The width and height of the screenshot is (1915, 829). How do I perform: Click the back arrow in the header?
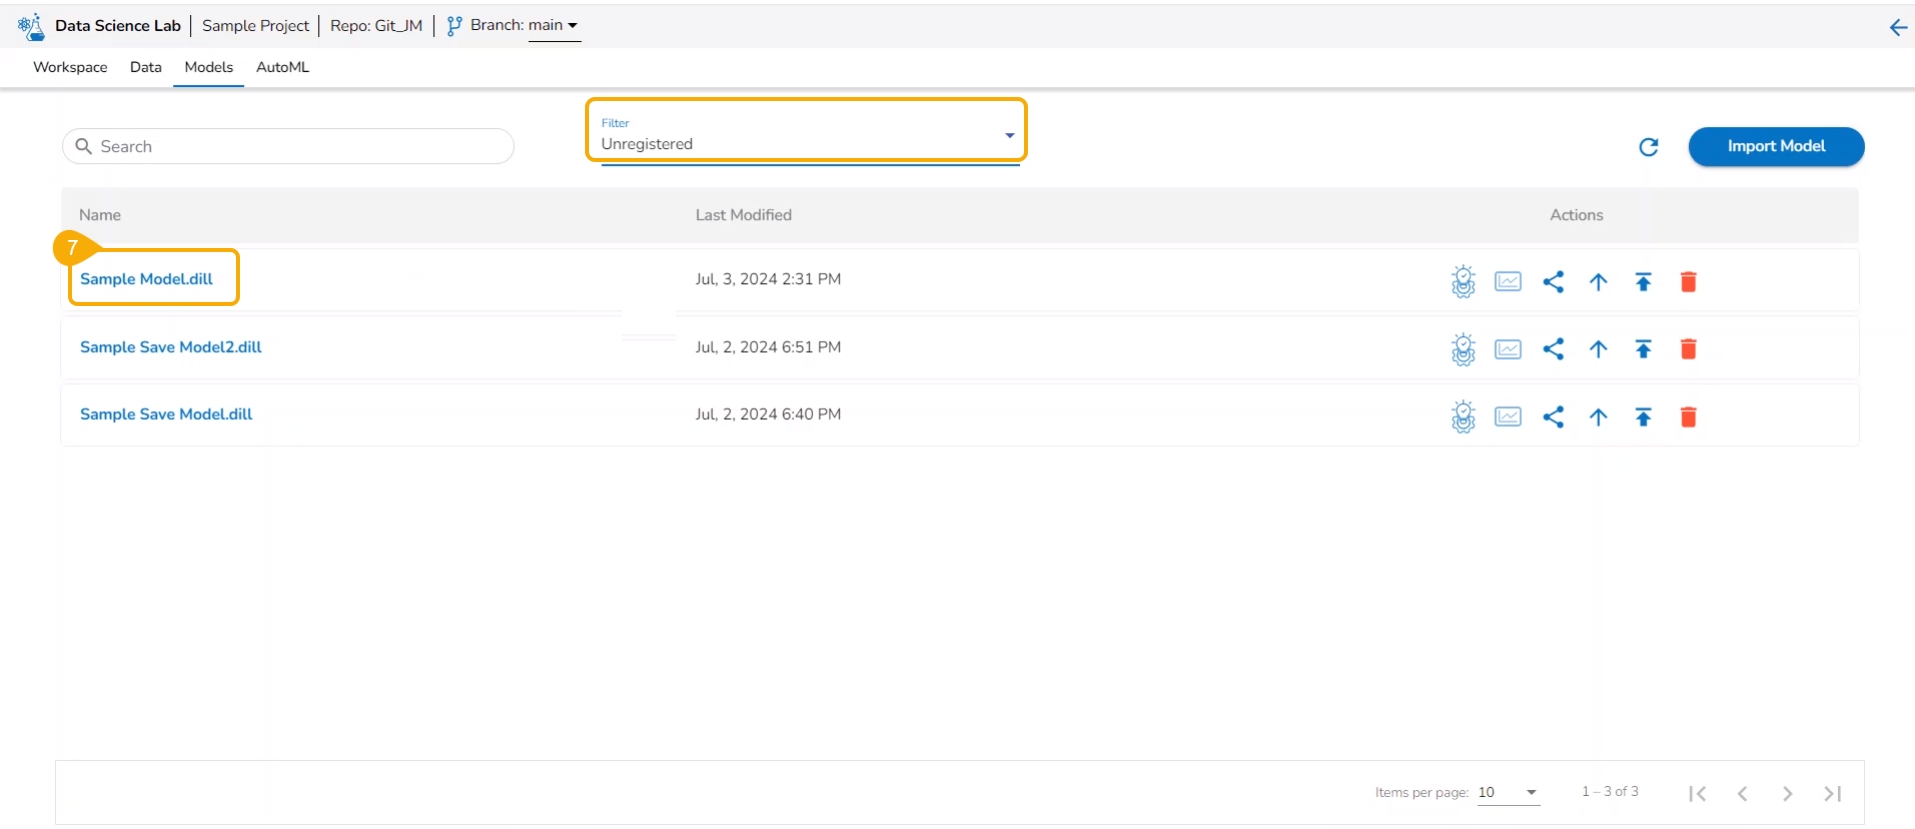pos(1897,28)
